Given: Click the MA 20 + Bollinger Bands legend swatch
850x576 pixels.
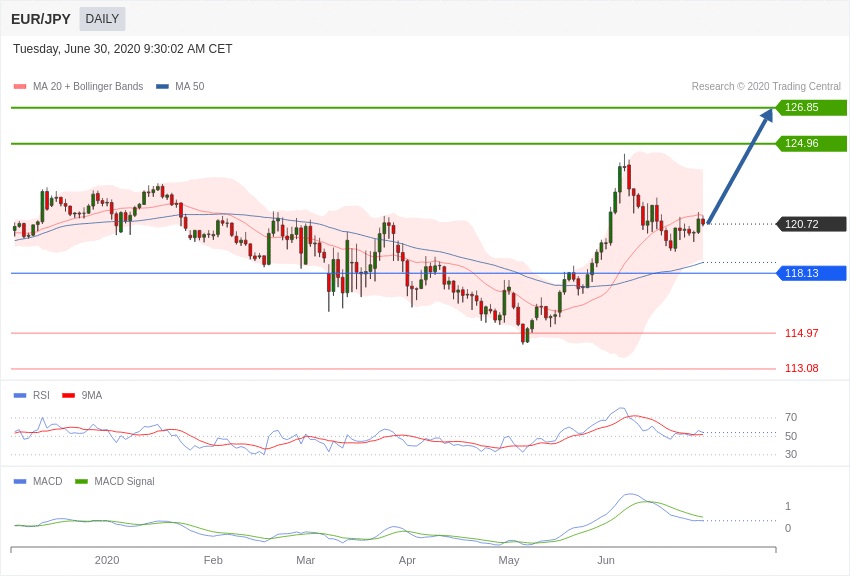Looking at the screenshot, I should [20, 87].
